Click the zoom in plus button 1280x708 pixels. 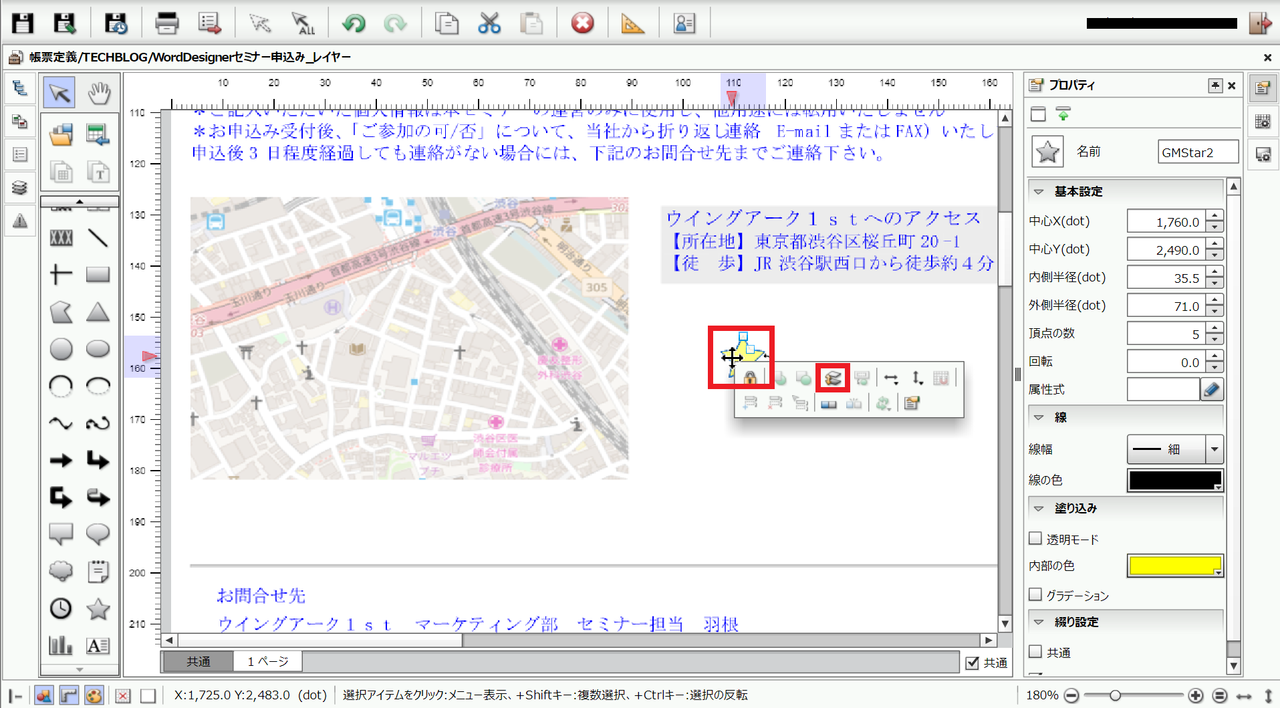pos(1196,695)
